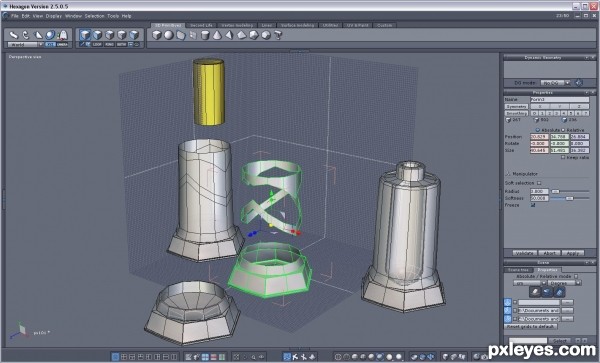Adjust the Softness slider handle
Viewport: 600px width, 363px height.
(569, 198)
